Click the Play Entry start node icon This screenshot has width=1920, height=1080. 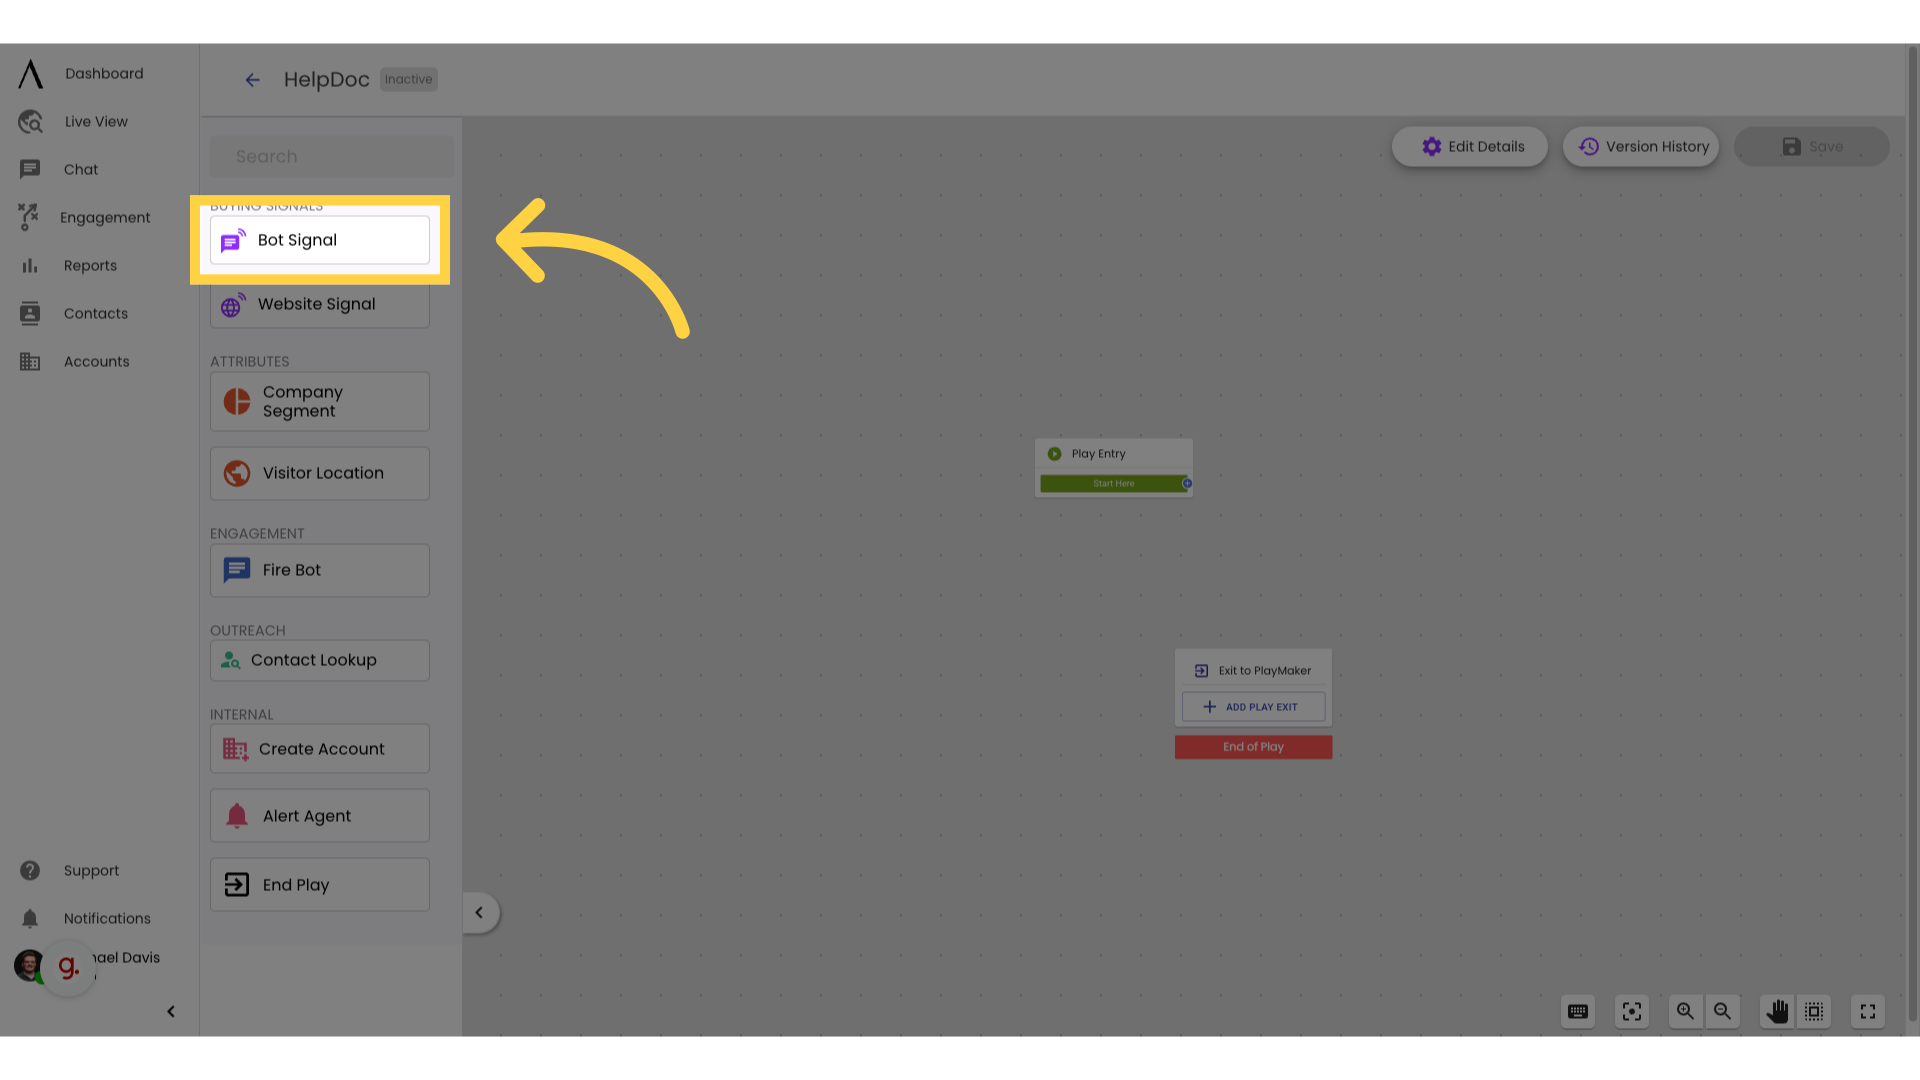1055,454
